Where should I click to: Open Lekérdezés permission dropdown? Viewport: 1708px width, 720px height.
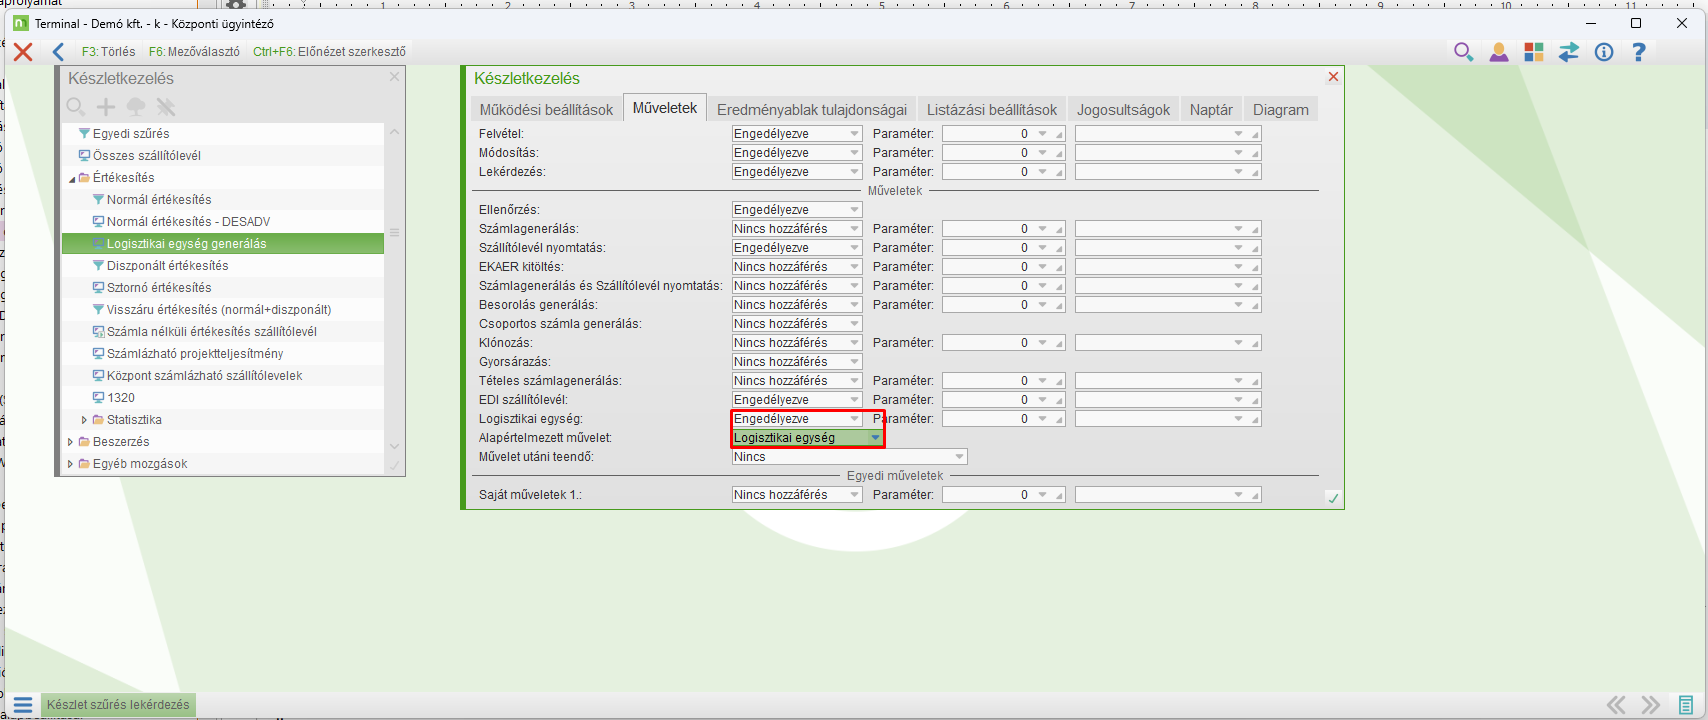(797, 172)
